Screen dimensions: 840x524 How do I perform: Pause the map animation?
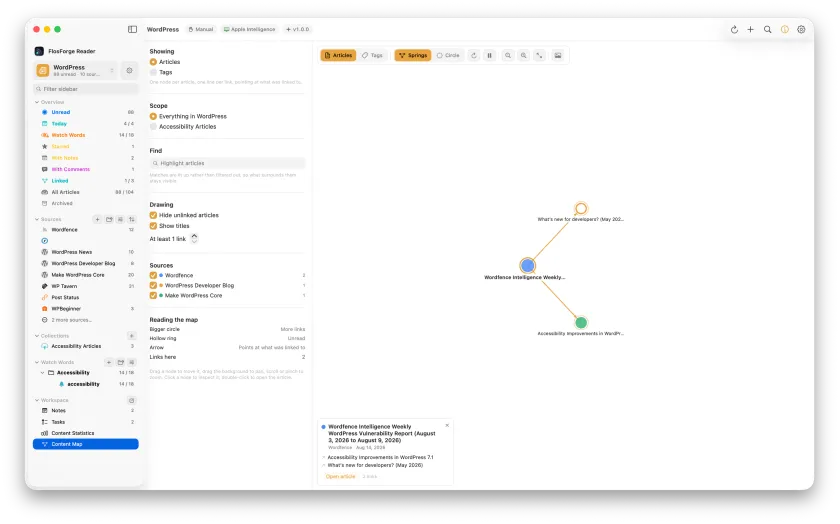[x=490, y=55]
